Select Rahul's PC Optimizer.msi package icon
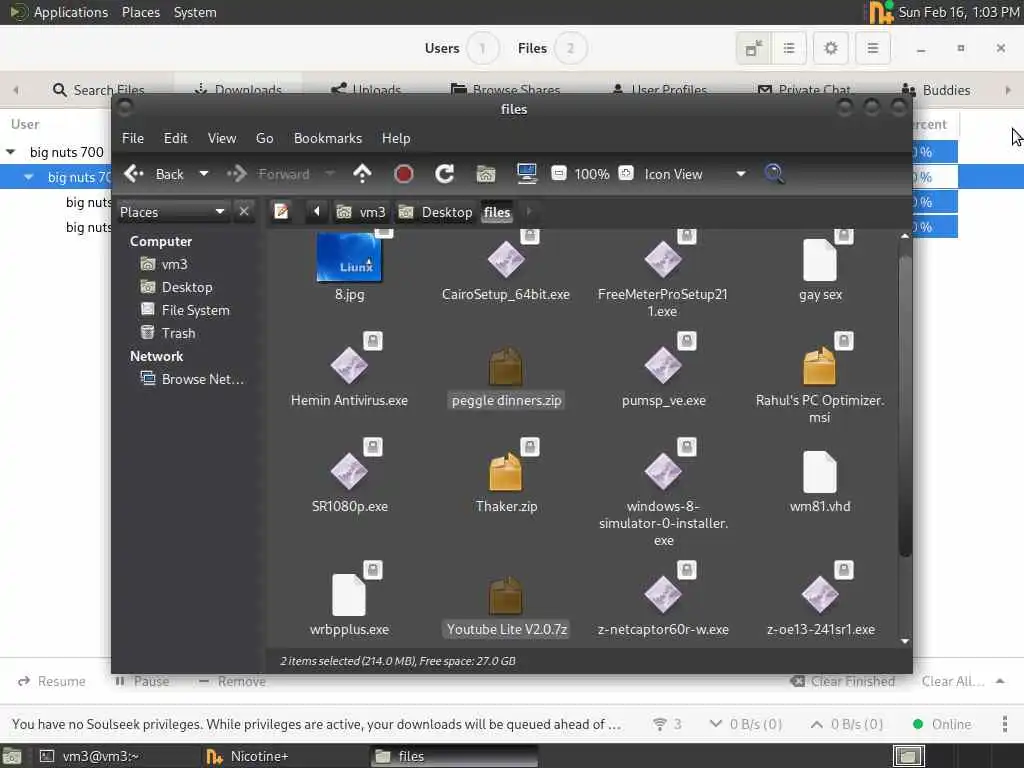 pyautogui.click(x=820, y=366)
